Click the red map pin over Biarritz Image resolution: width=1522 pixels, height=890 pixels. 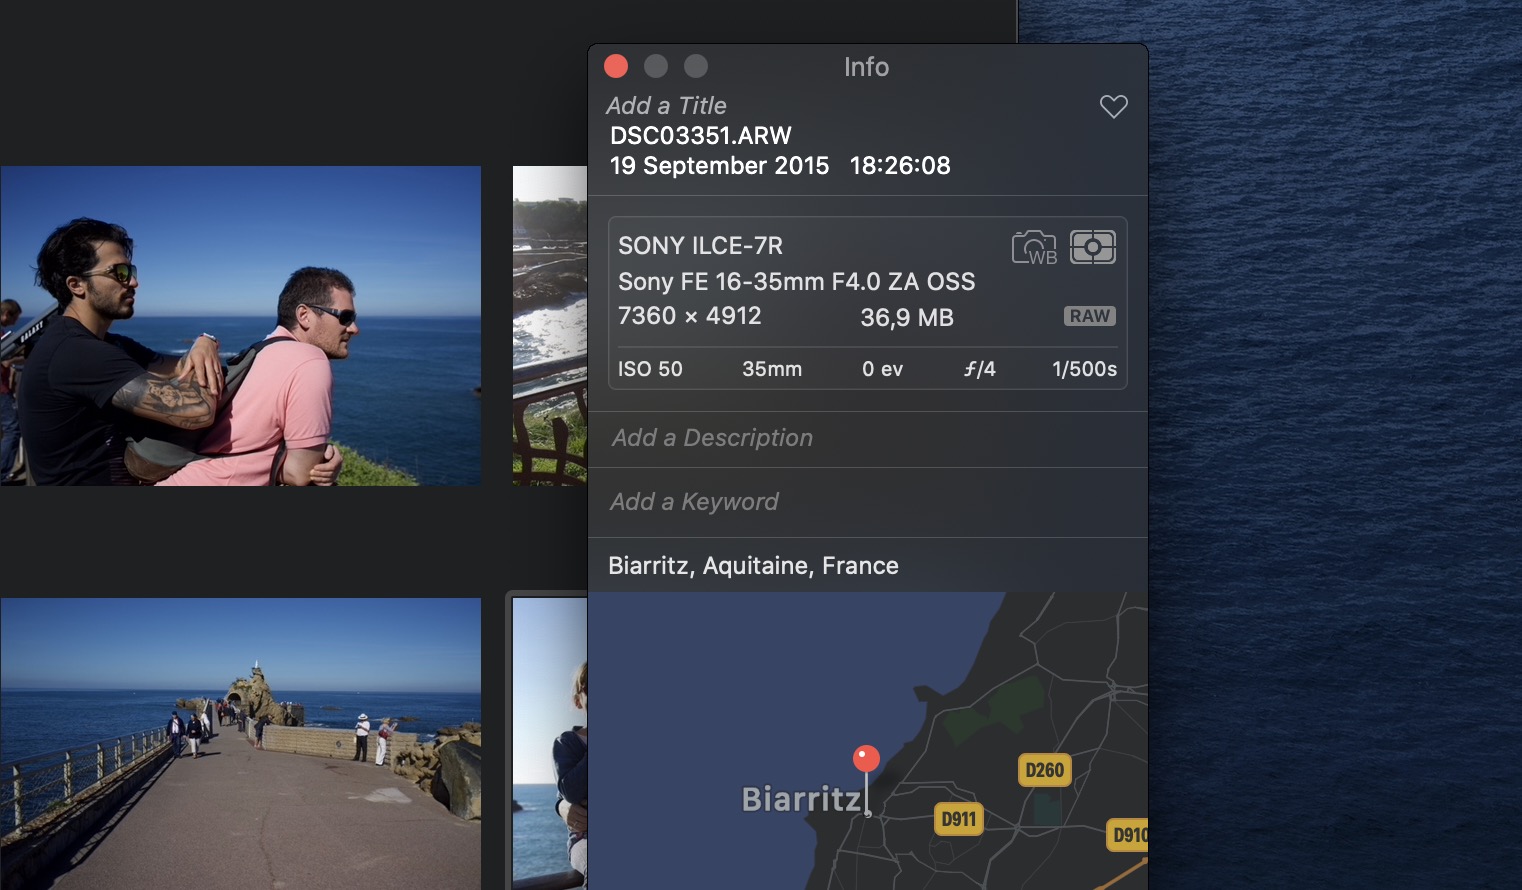pos(865,758)
